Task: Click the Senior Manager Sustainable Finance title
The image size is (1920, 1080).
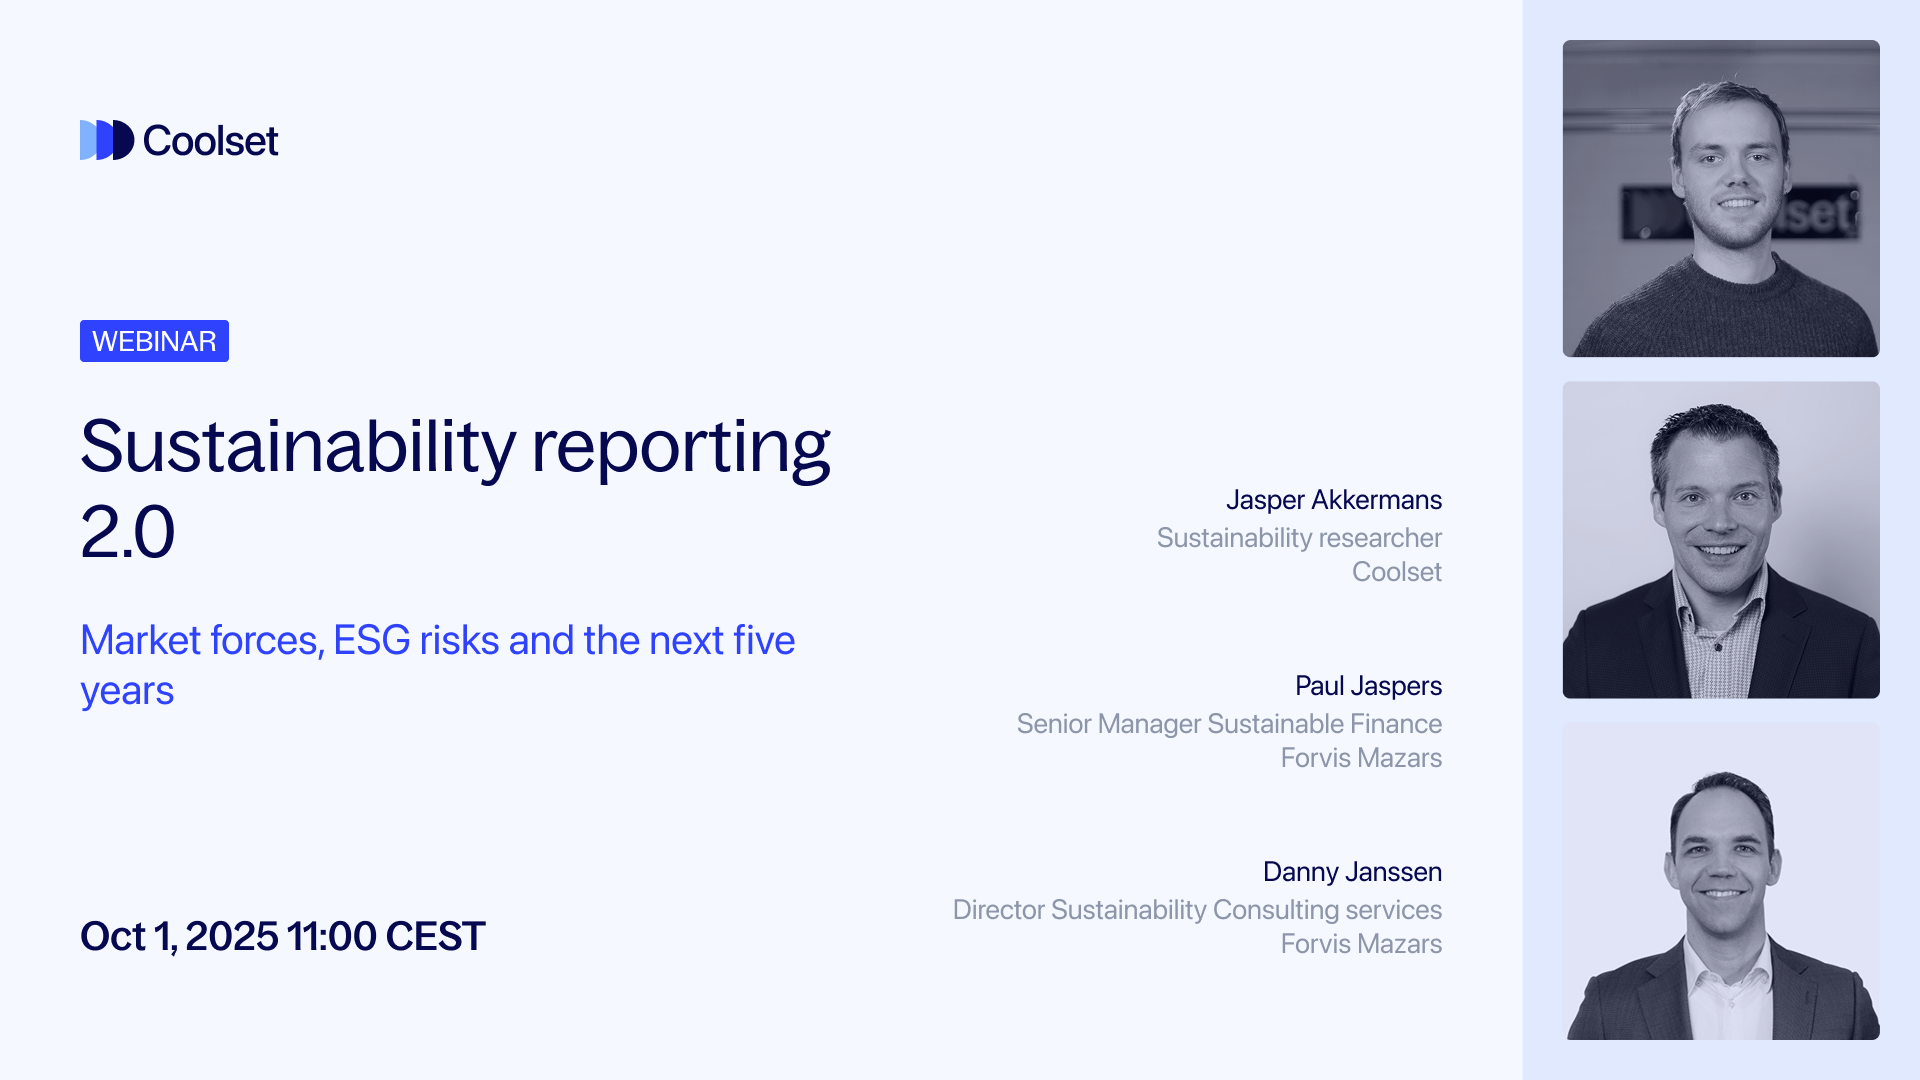Action: tap(1229, 724)
